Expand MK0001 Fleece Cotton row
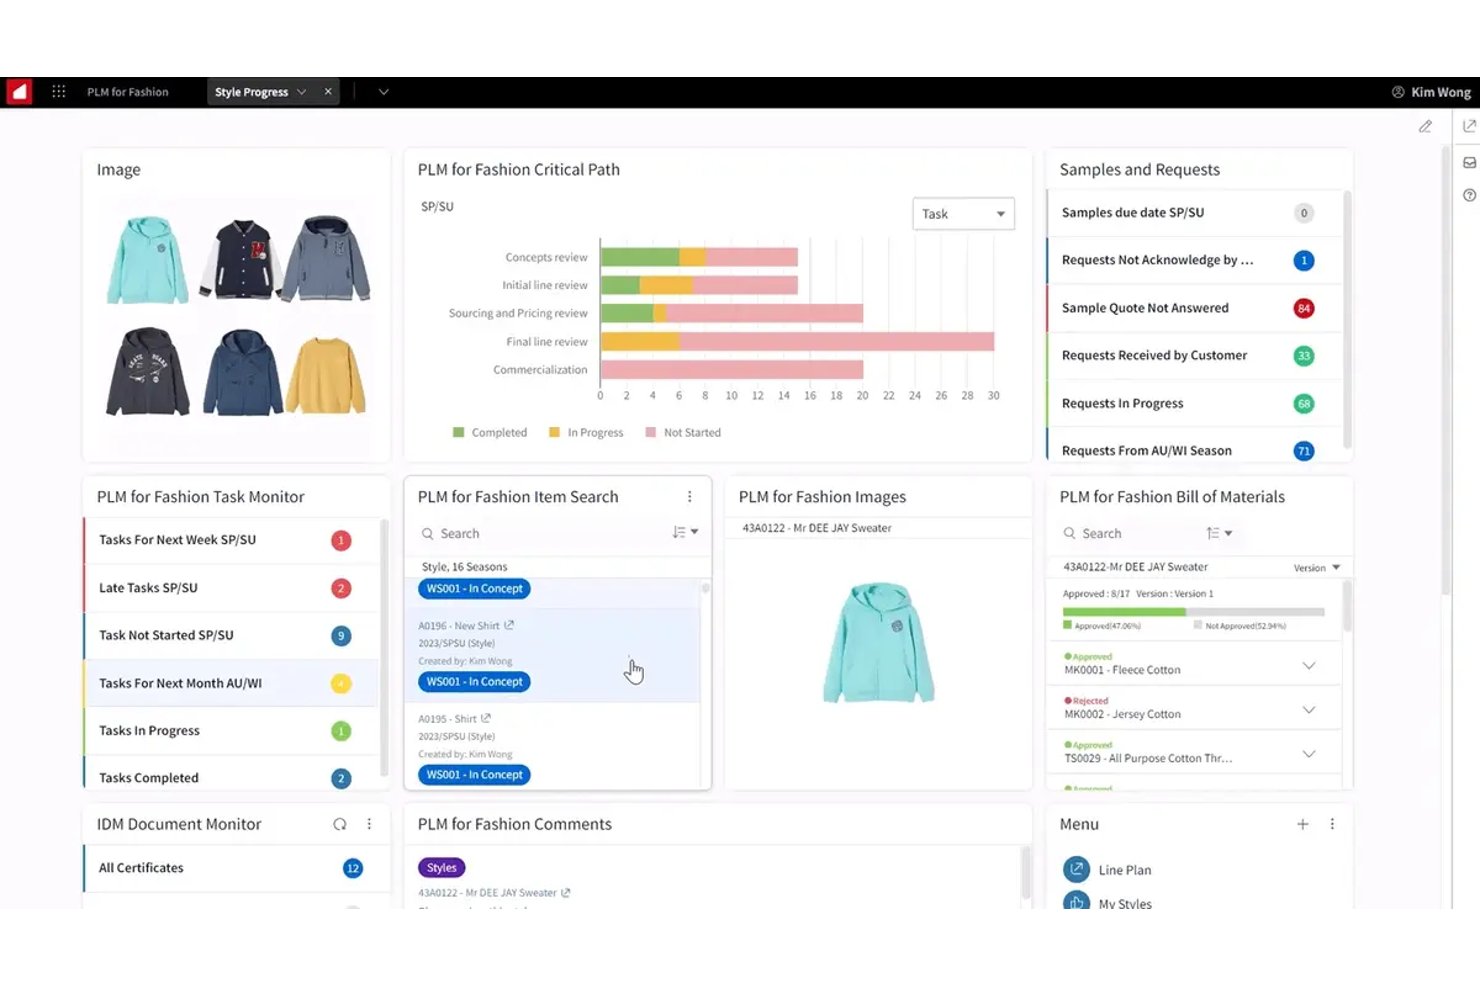 [1309, 666]
